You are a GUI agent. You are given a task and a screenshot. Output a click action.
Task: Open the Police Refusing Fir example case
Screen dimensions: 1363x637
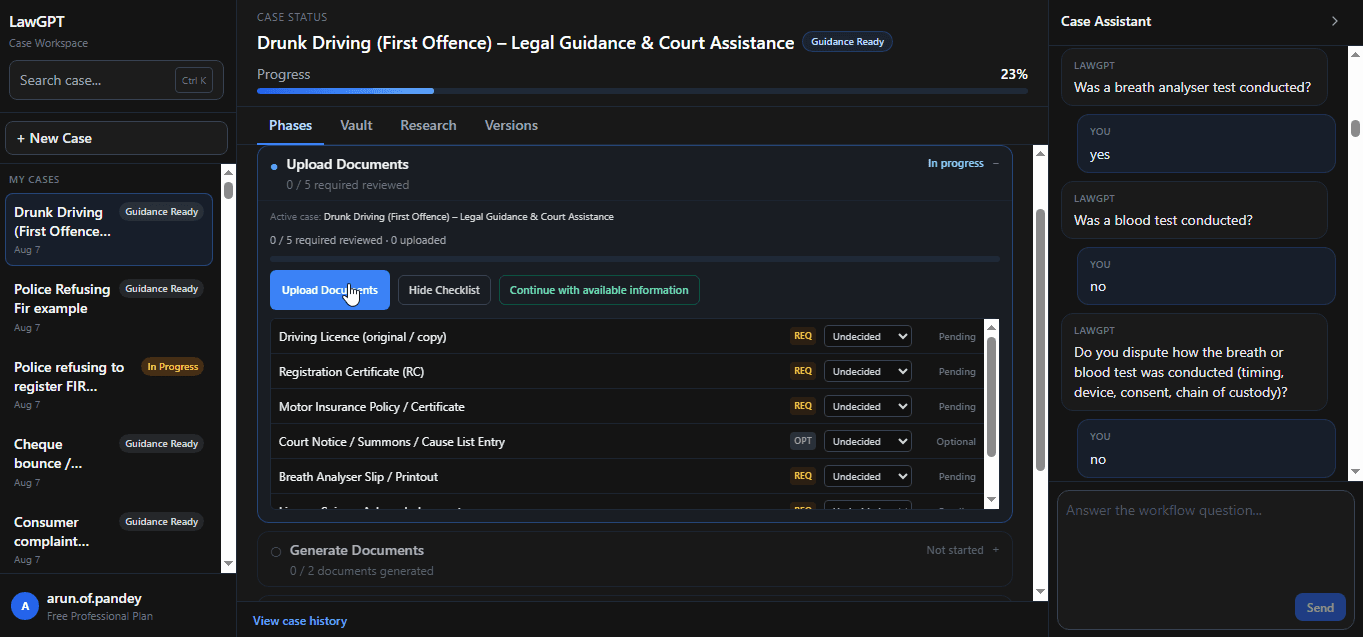(x=109, y=307)
